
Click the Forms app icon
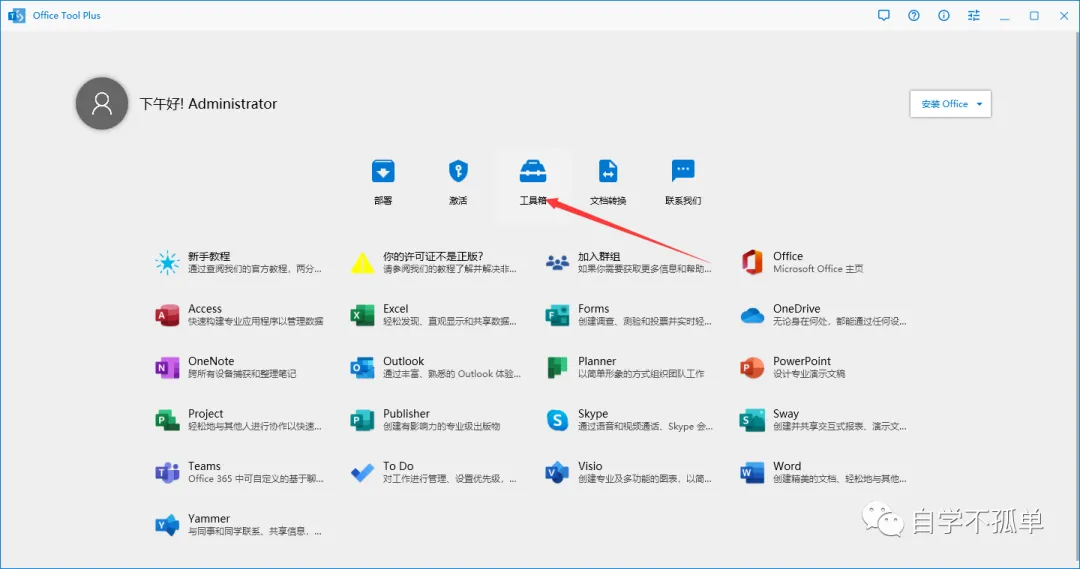pyautogui.click(x=557, y=315)
